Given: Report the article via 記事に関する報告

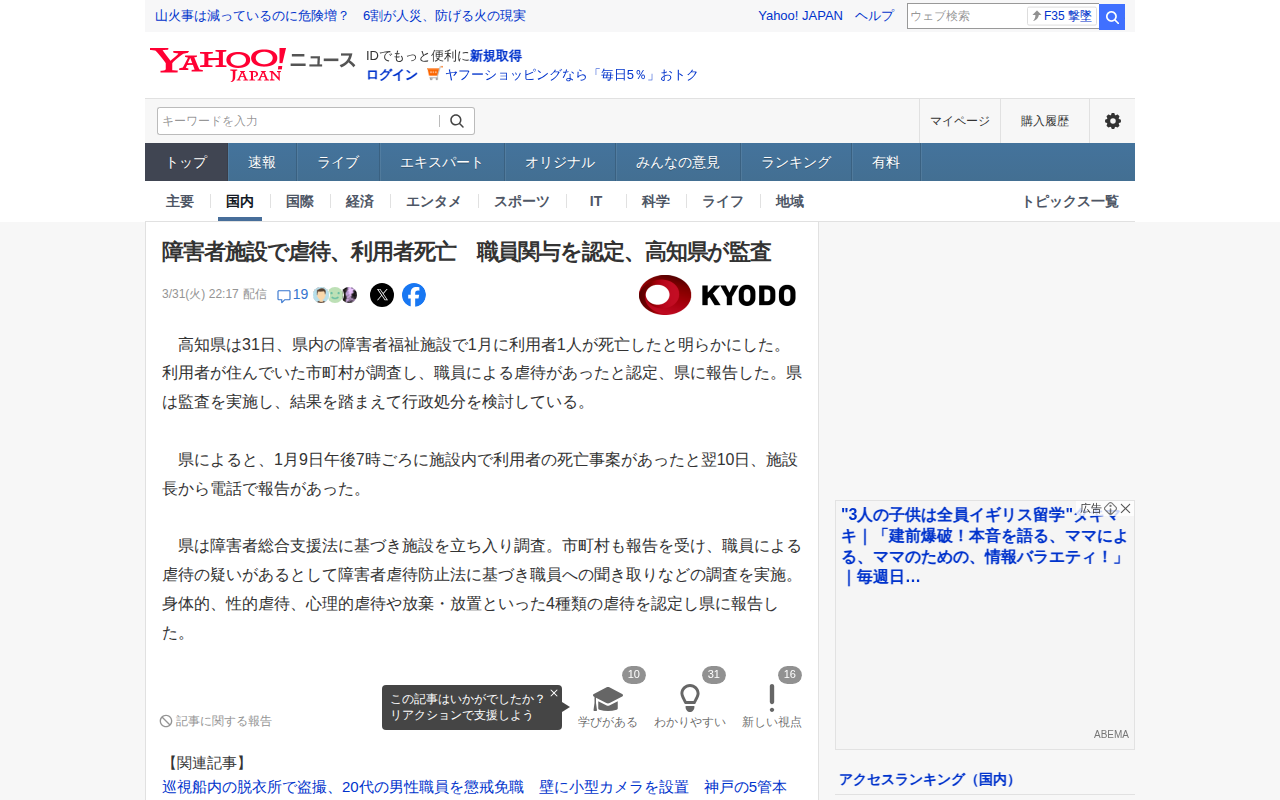Looking at the screenshot, I should (216, 721).
